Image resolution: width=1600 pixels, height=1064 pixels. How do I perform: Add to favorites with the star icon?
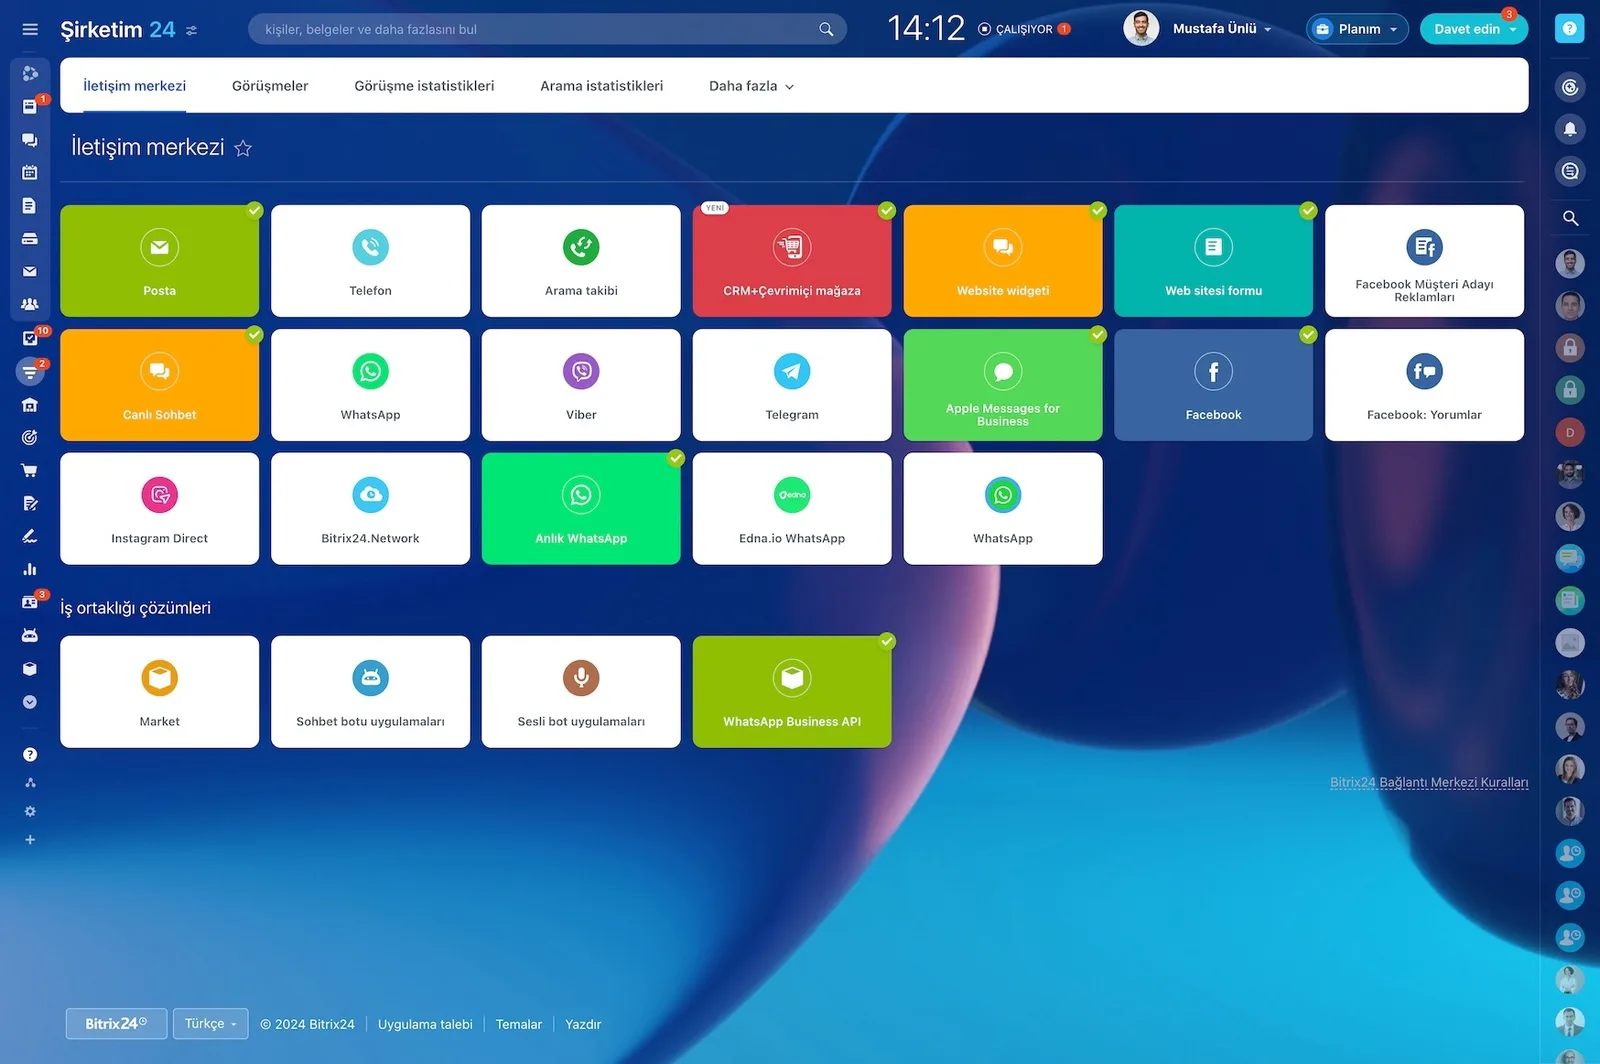tap(243, 148)
